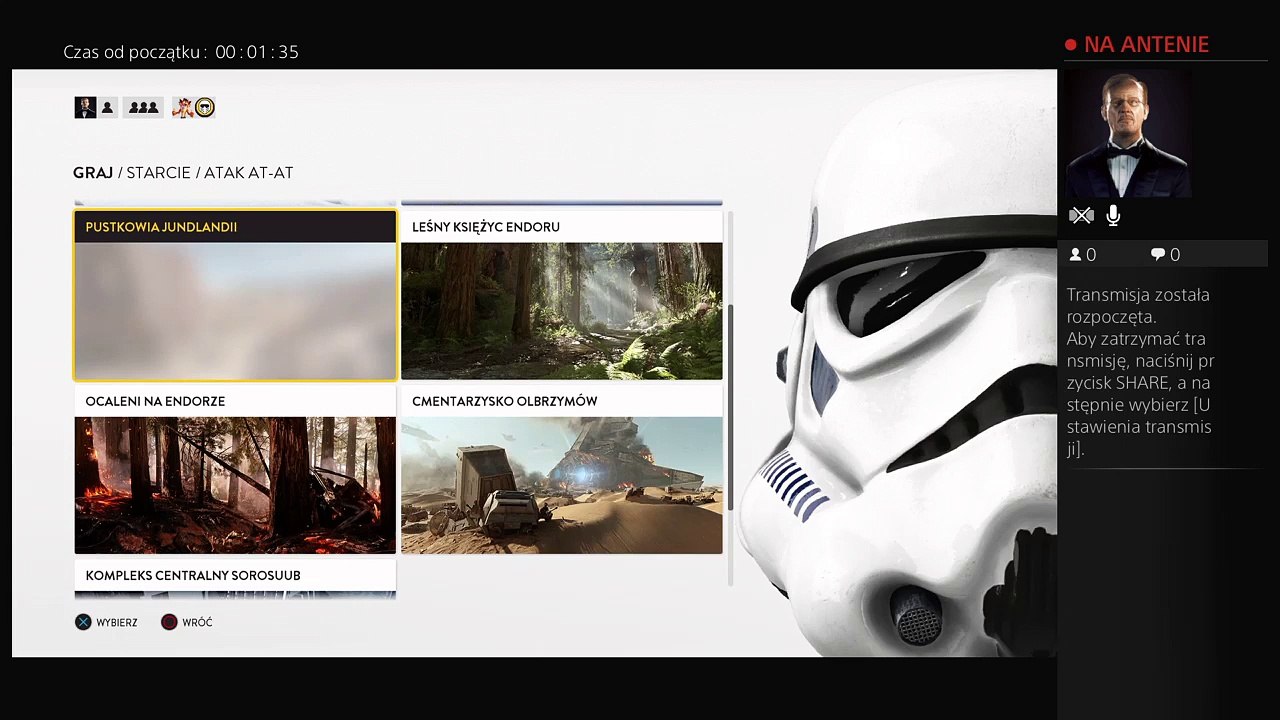
Task: Open the Kompleks Centralny Sorosuub map
Action: tap(235, 579)
